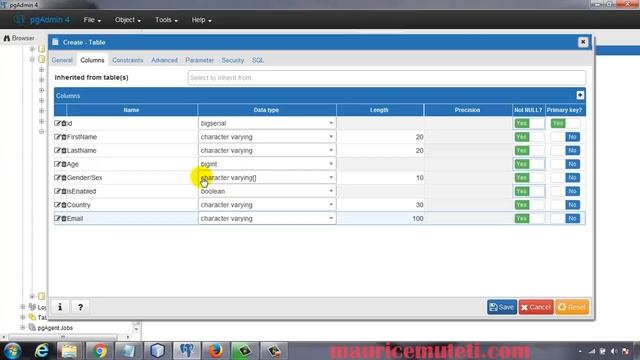Switch to the Advanced tab
Screen dimensions: 640x360
164,60
